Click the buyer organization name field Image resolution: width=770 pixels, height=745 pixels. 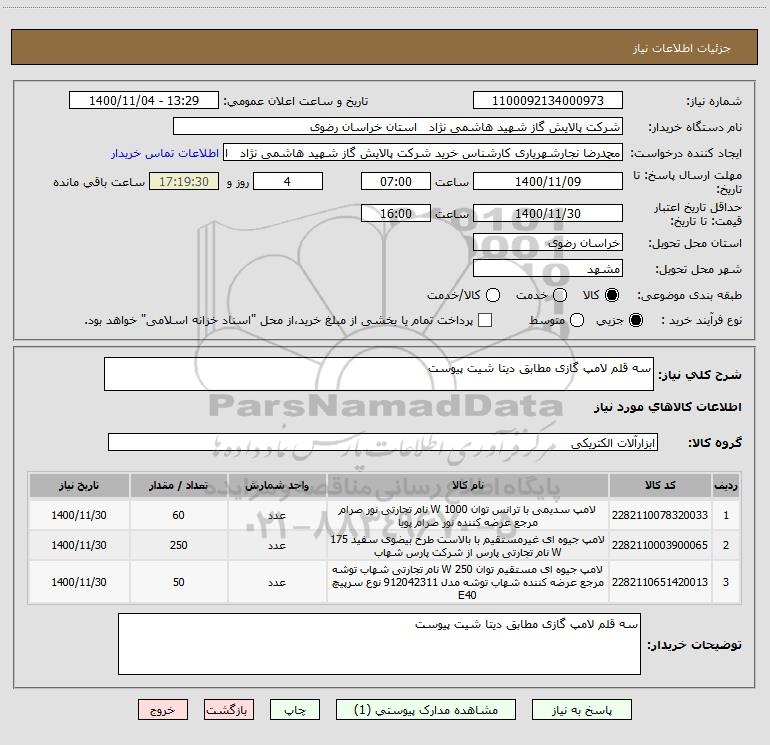(398, 126)
